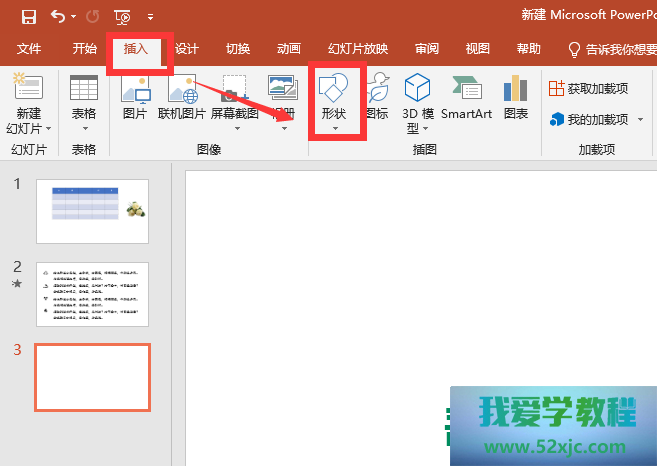
Task: Open 联机图片 online pictures tool
Action: pyautogui.click(x=181, y=98)
